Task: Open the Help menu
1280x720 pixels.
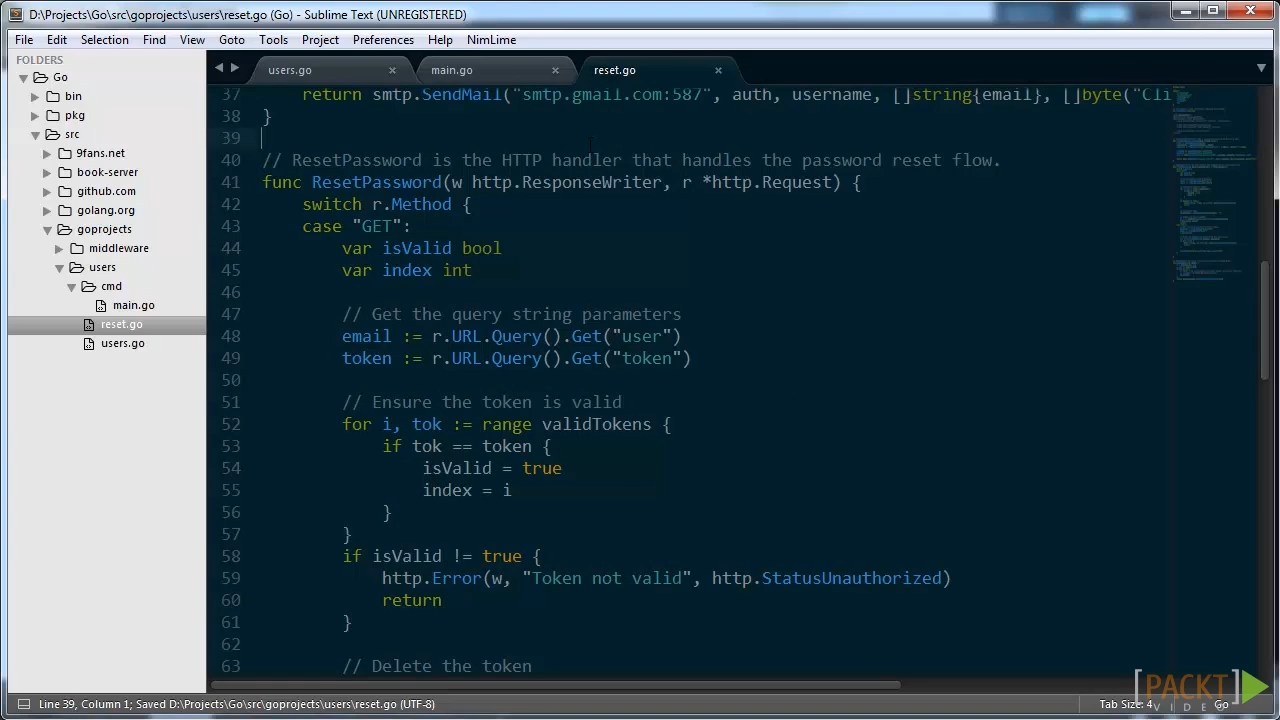Action: pos(440,40)
